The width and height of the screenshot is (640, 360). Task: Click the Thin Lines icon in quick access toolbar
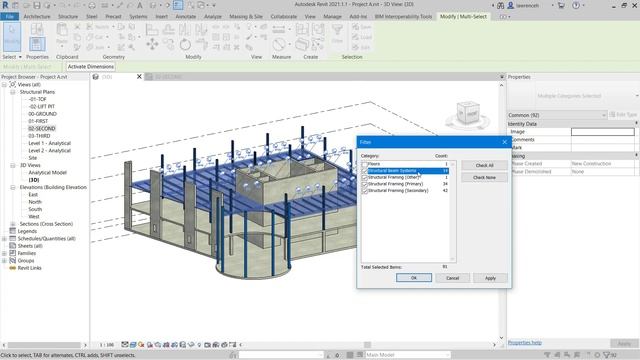[178, 5]
